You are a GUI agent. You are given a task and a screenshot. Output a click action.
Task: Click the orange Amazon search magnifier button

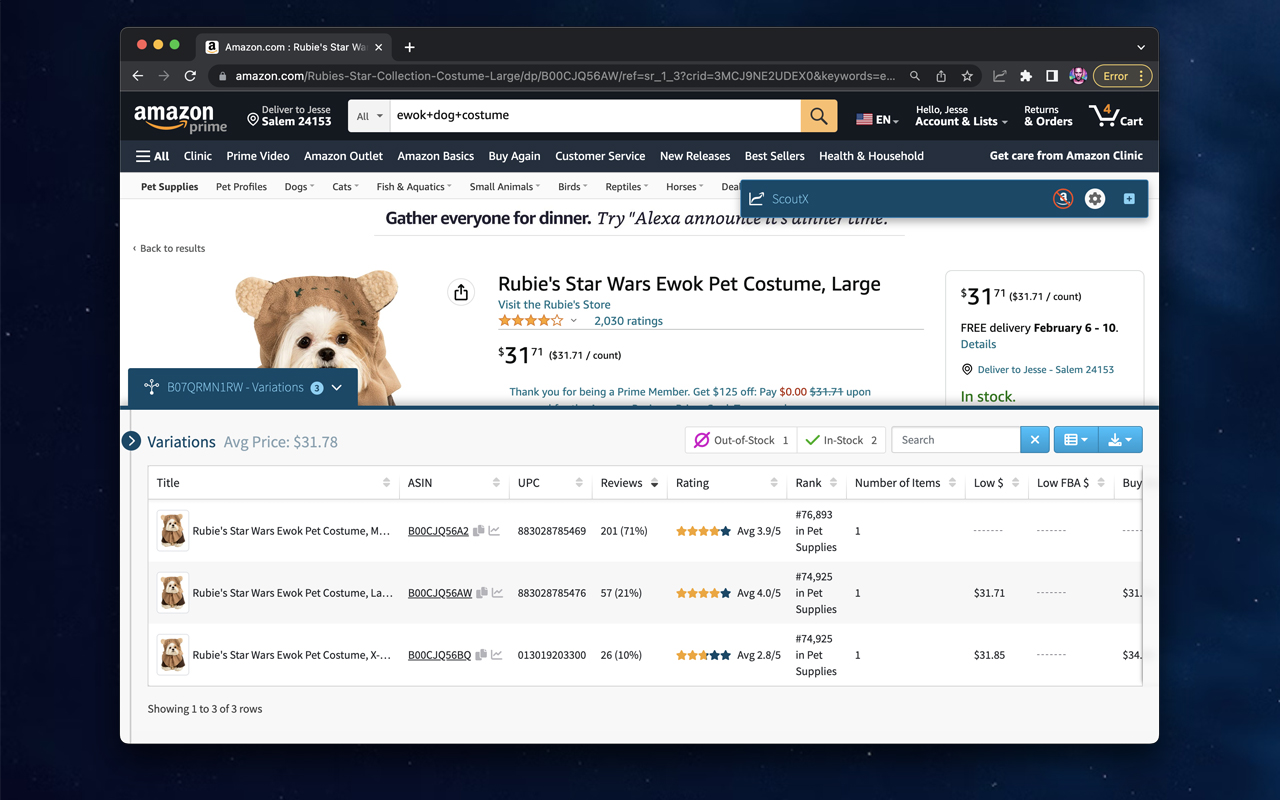[818, 116]
